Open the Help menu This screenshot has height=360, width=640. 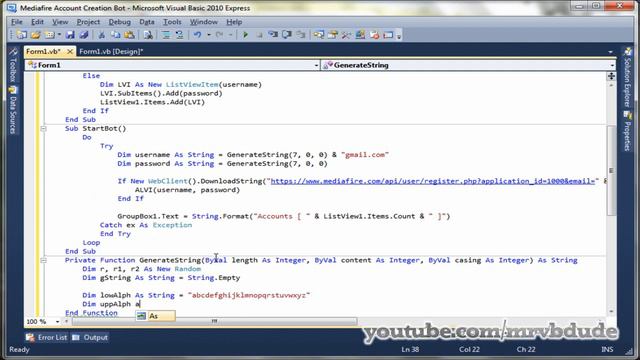(234, 22)
